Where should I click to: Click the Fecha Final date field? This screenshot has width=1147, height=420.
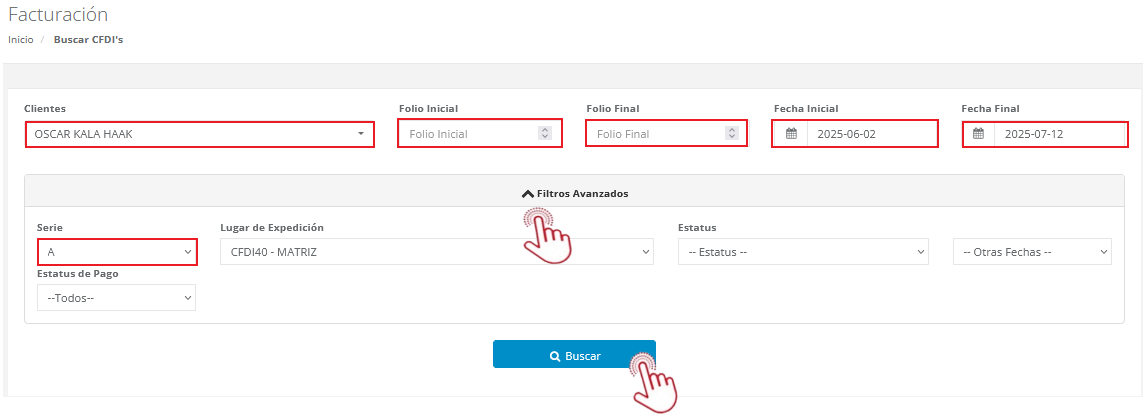click(x=1058, y=134)
